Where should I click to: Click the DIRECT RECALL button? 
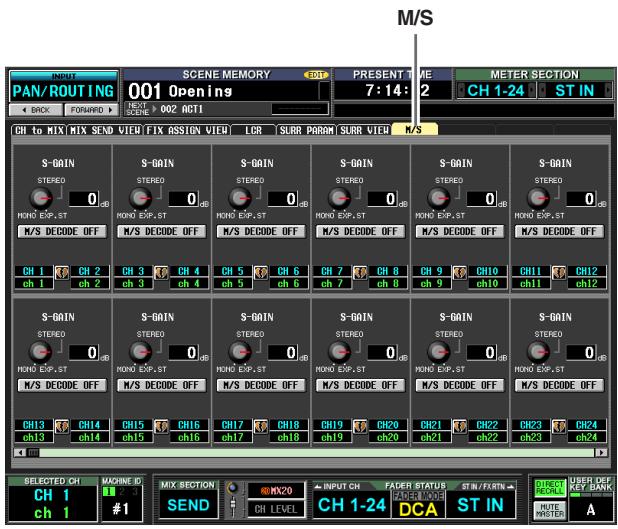[x=550, y=488]
